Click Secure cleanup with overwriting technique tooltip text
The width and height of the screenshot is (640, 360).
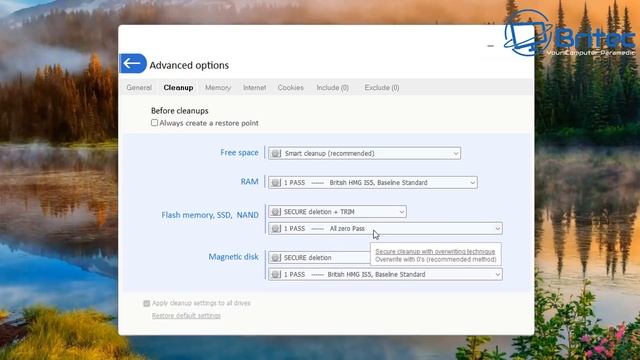[435, 251]
